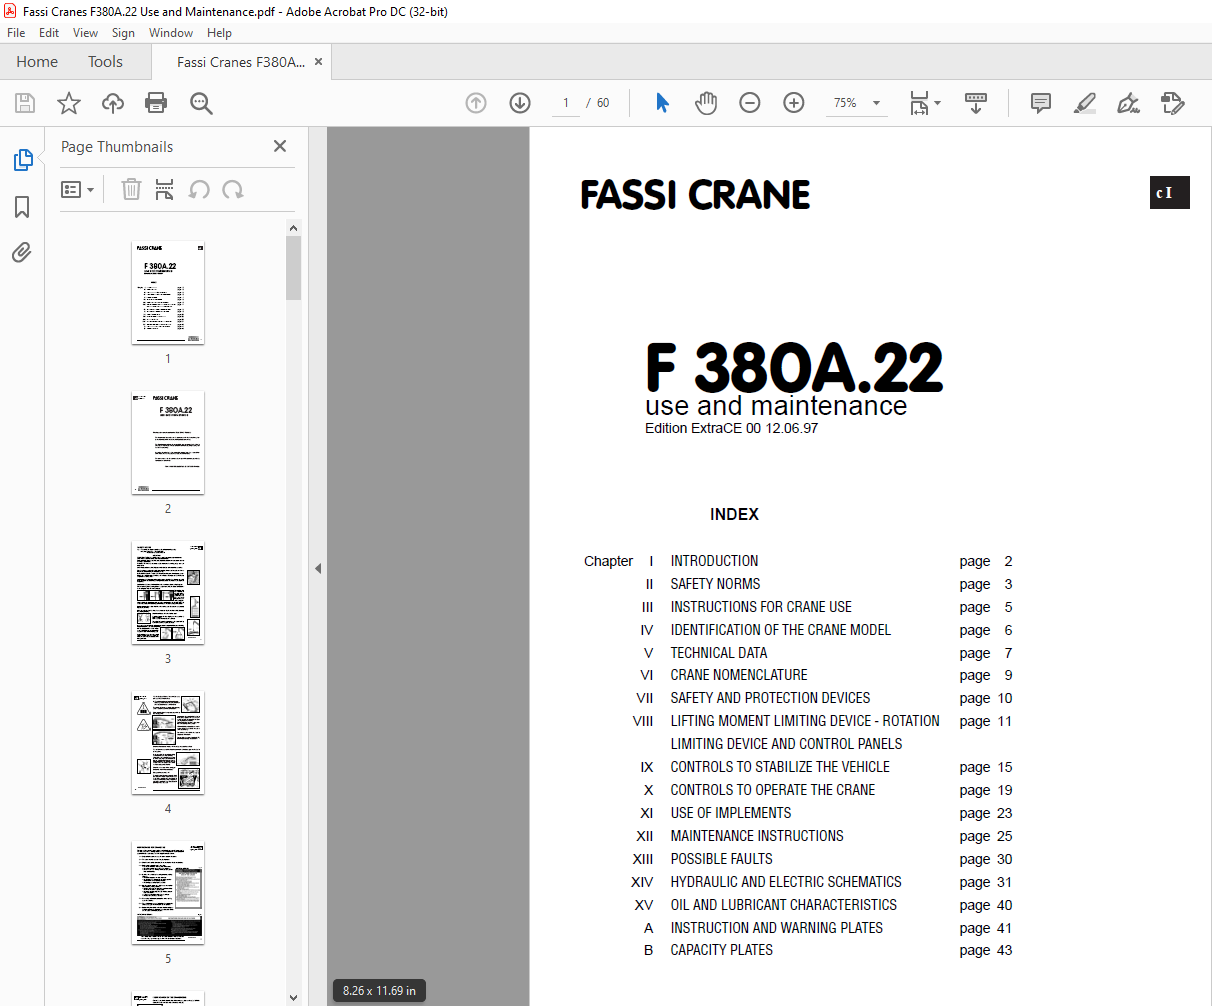
Task: Click the MAINTENANCE INSTRUCTIONS index entry
Action: [757, 836]
